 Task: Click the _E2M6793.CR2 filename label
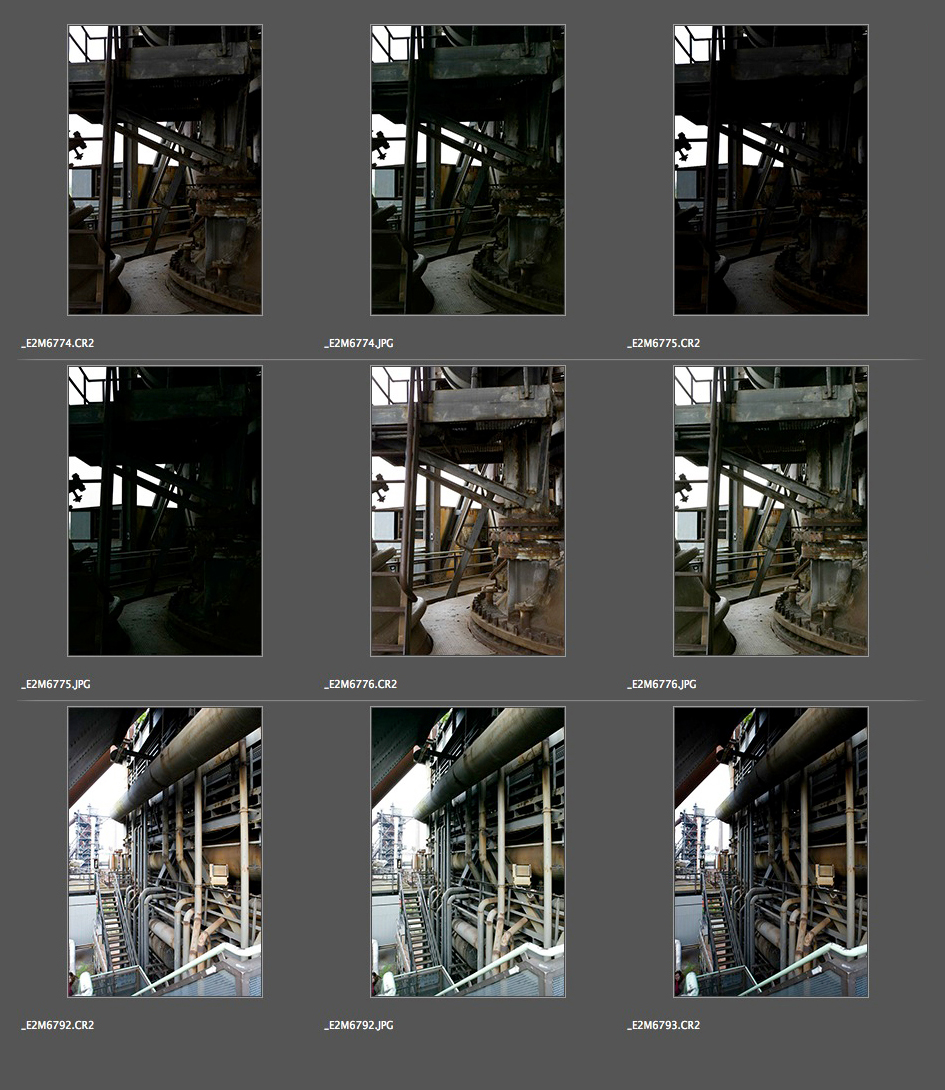663,1026
